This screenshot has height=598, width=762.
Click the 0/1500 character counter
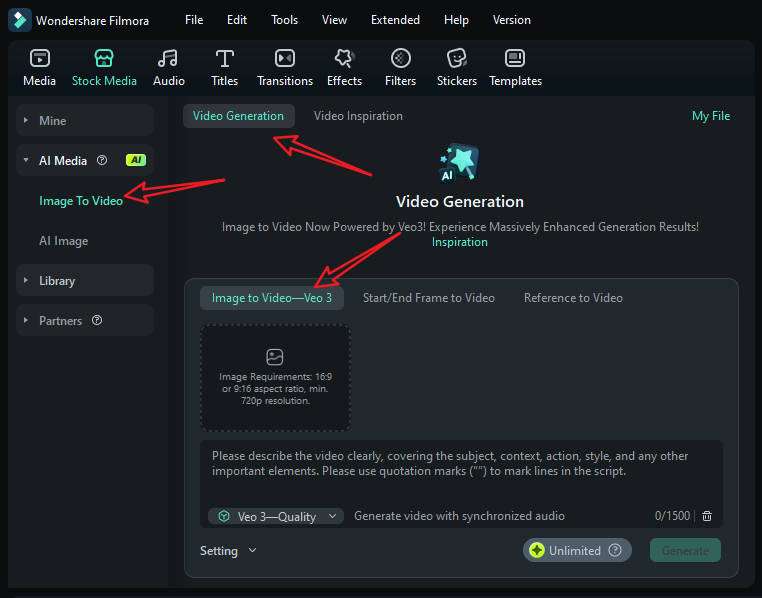tap(672, 516)
